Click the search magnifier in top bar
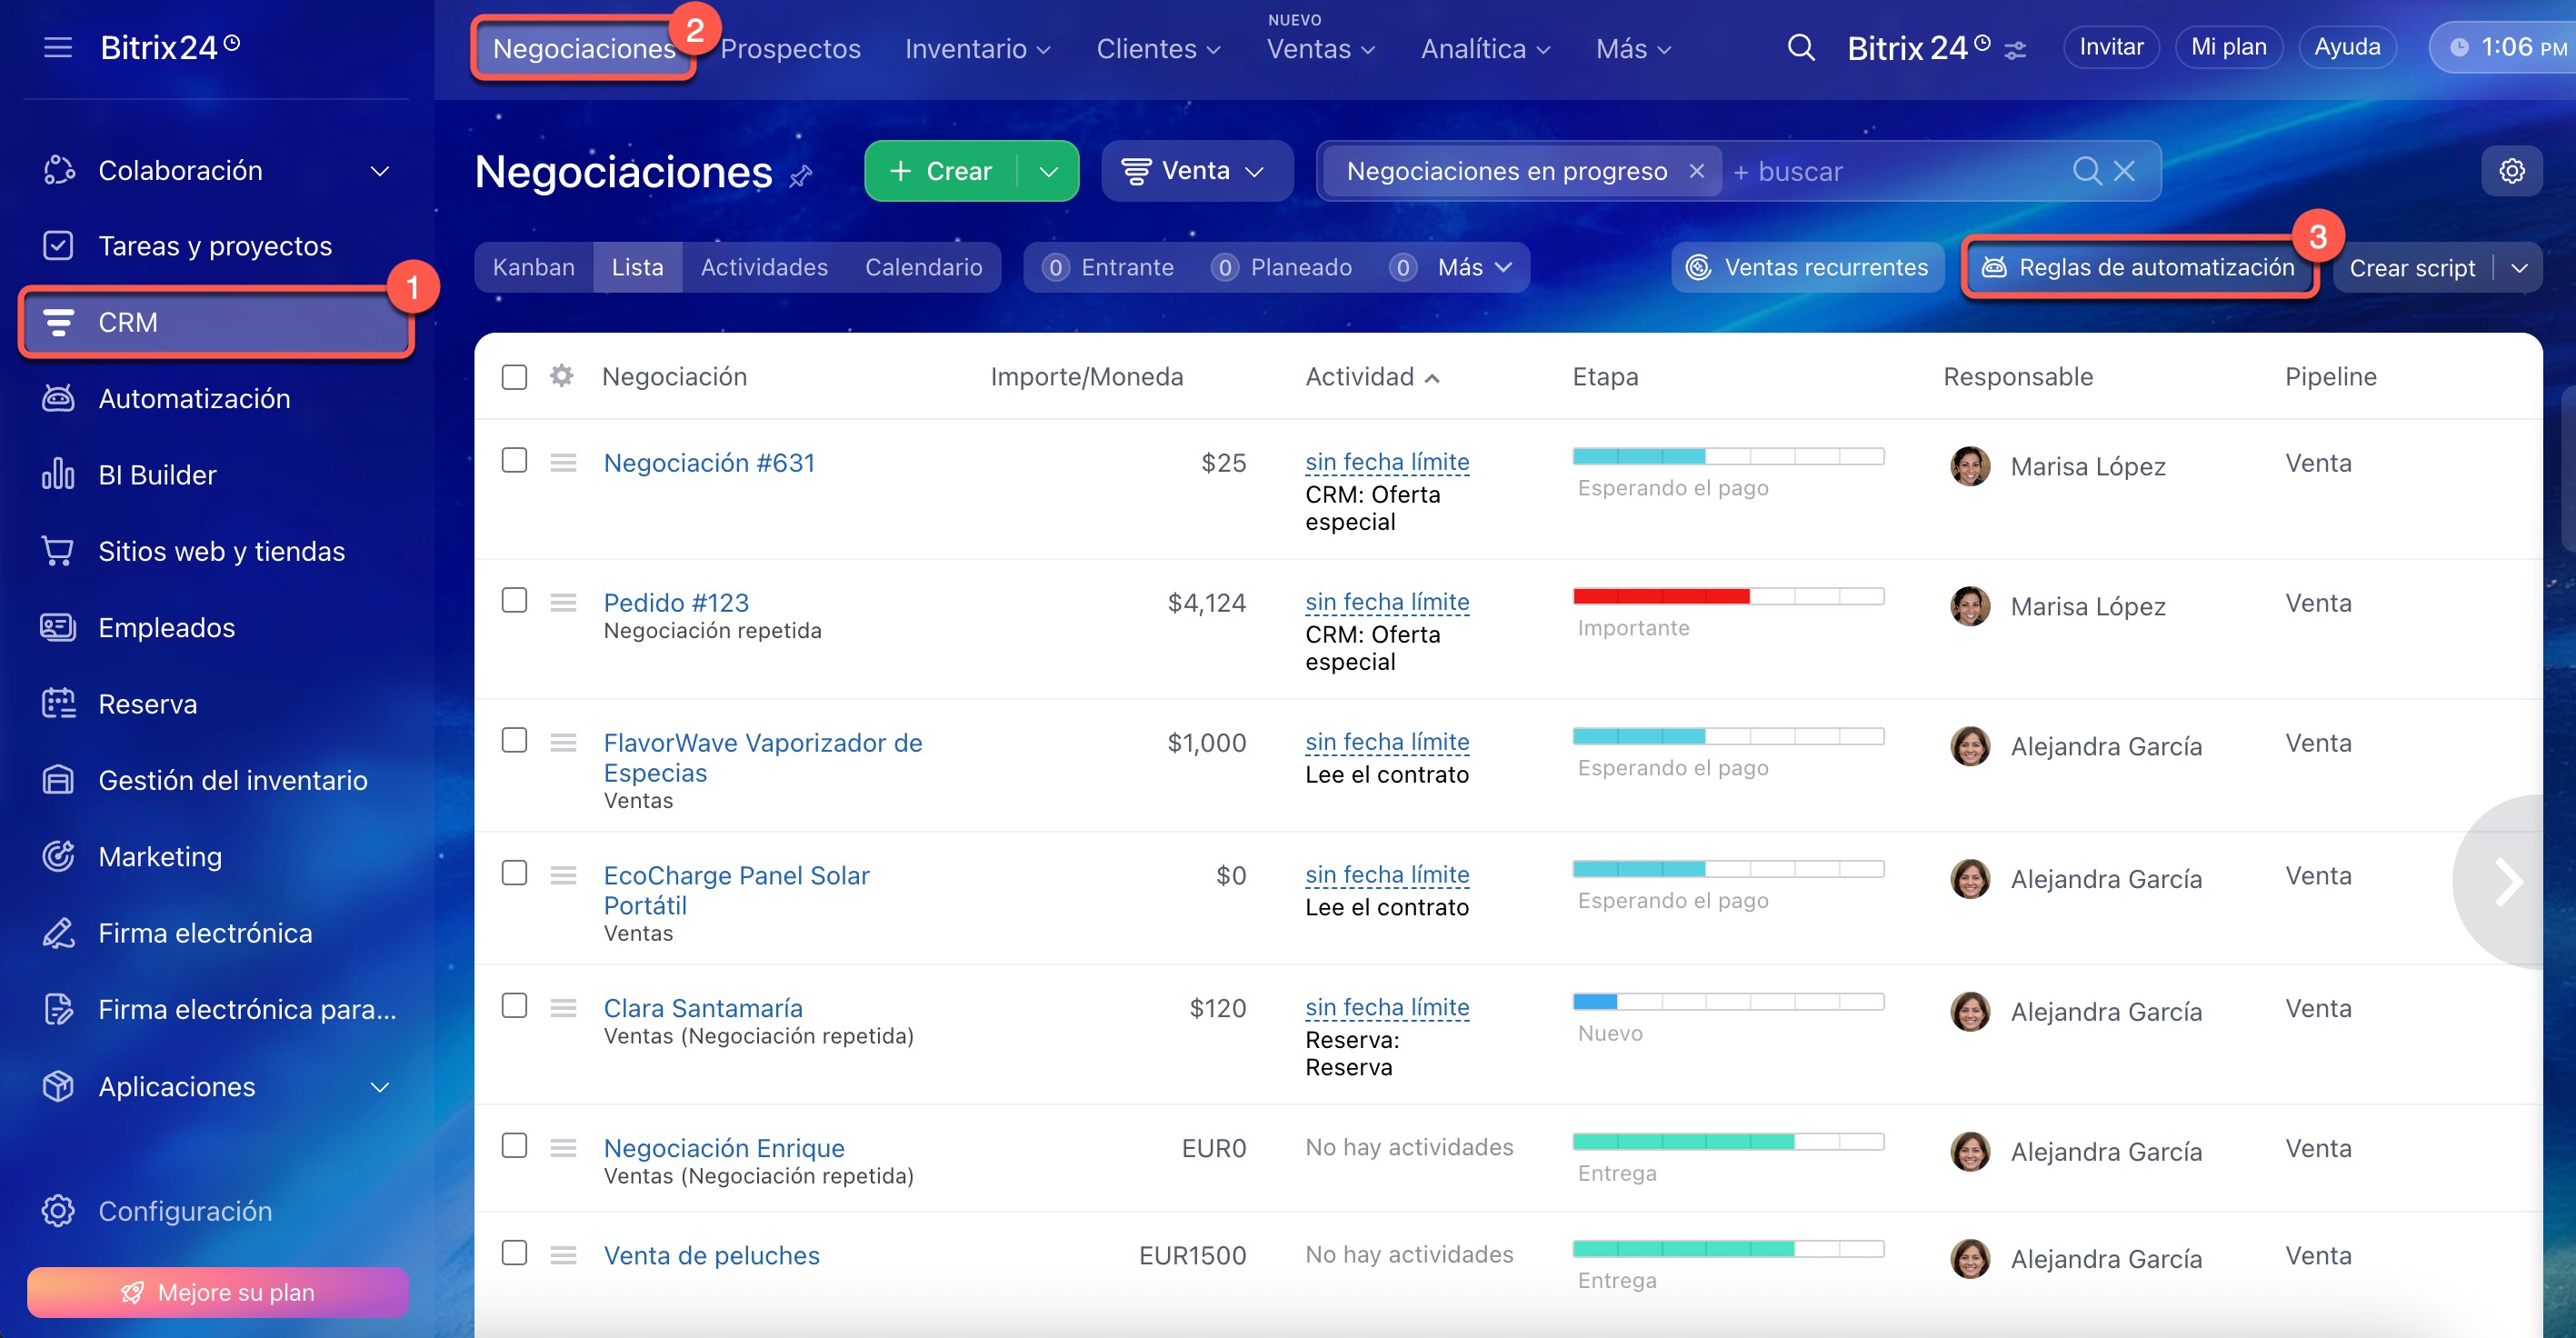The height and width of the screenshot is (1338, 2576). tap(1800, 47)
